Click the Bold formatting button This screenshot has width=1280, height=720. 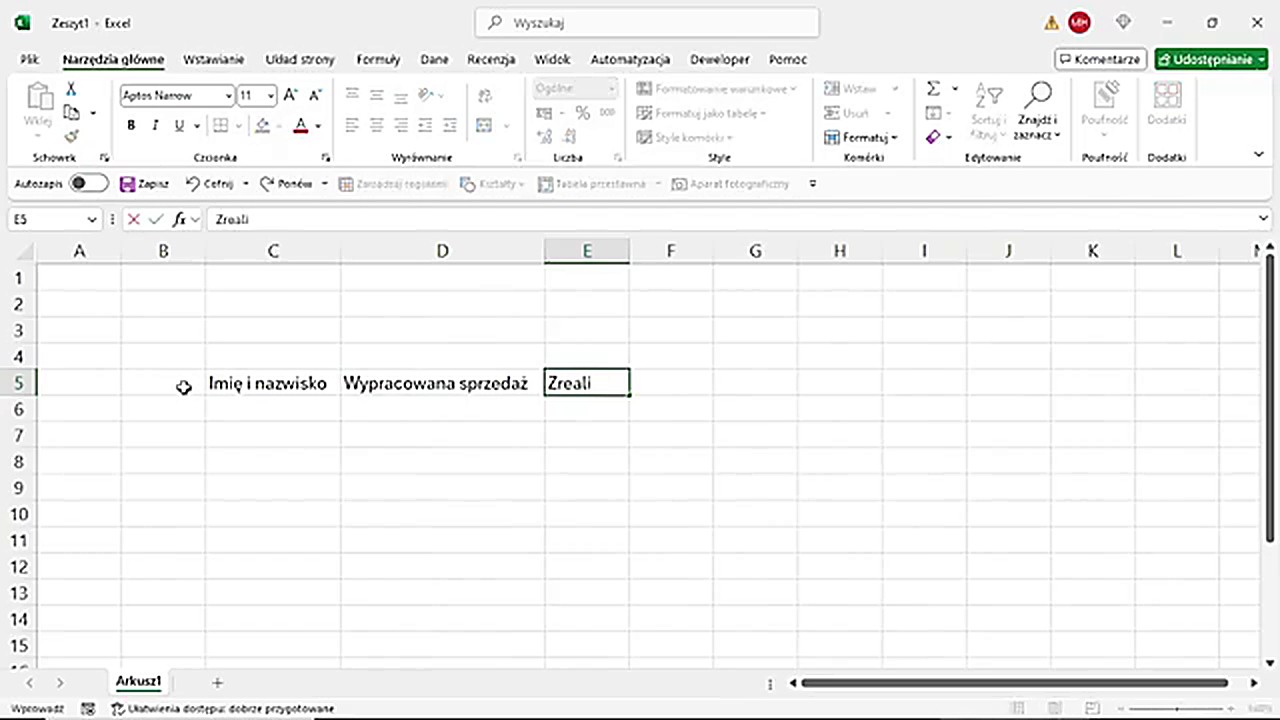coord(131,125)
